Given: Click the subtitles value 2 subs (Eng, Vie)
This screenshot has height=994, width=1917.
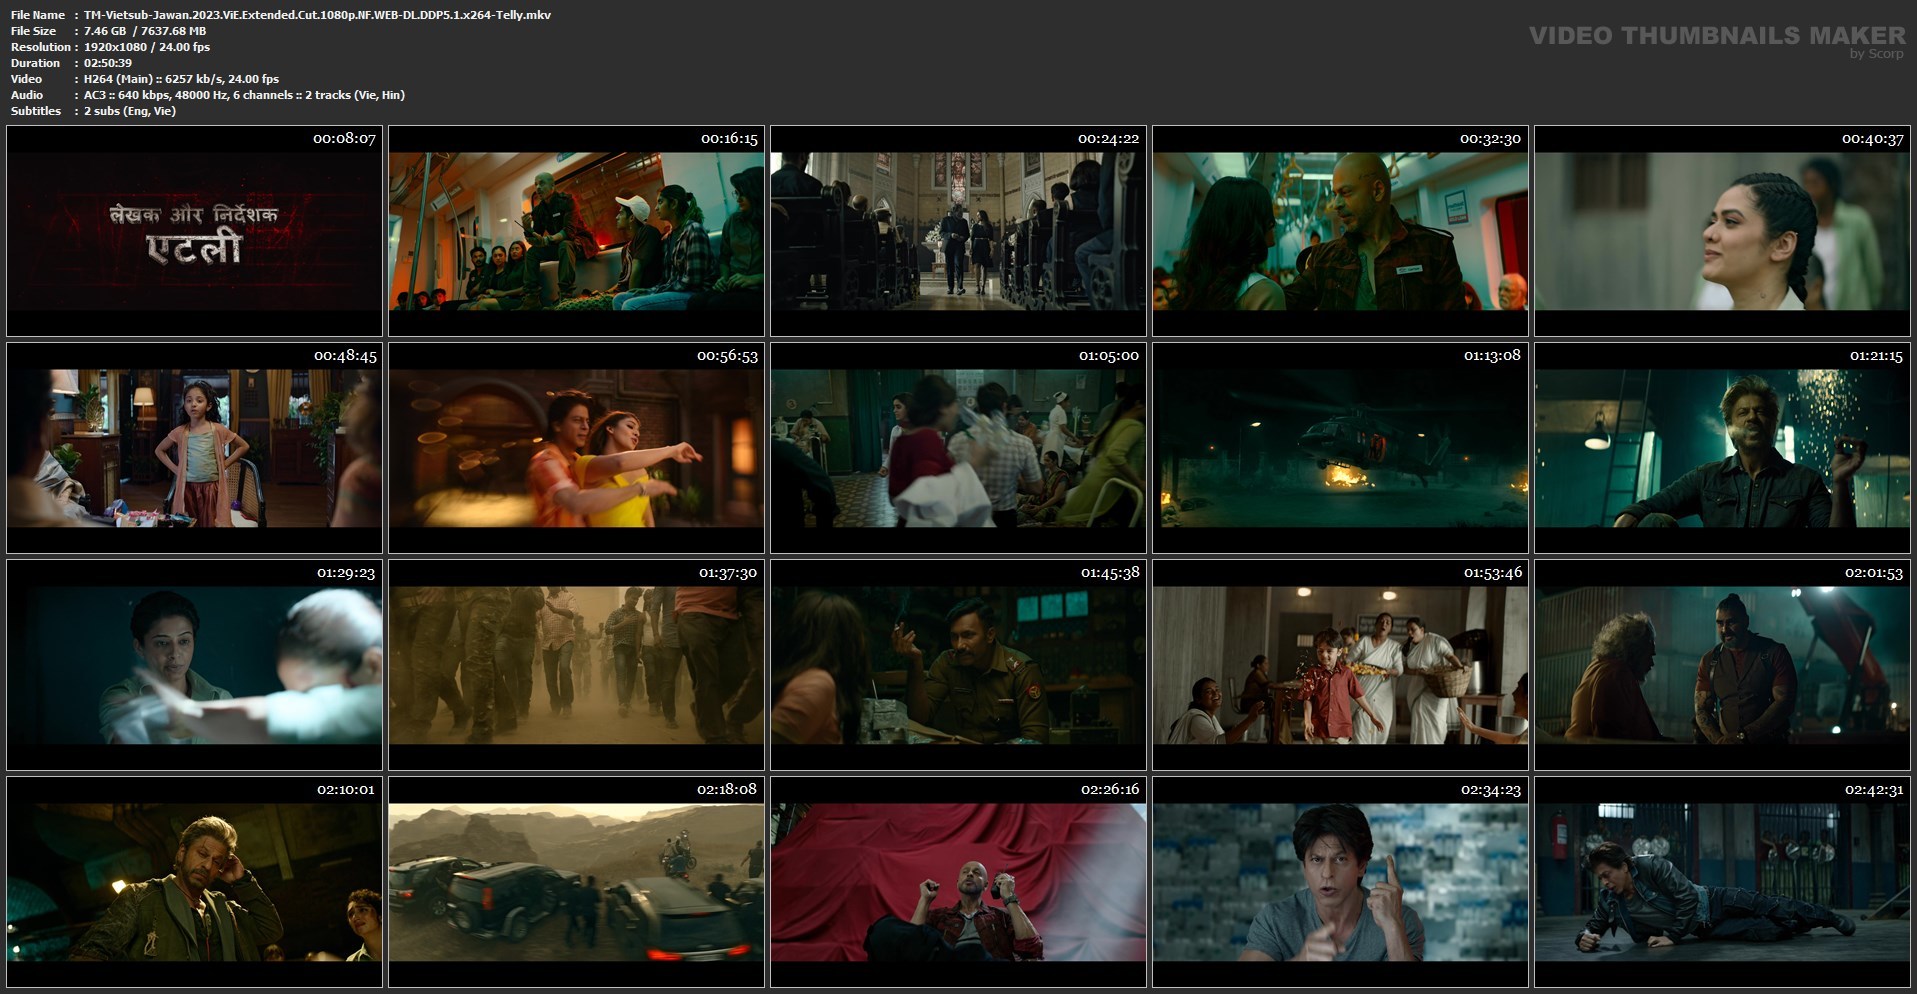Looking at the screenshot, I should click(x=130, y=111).
